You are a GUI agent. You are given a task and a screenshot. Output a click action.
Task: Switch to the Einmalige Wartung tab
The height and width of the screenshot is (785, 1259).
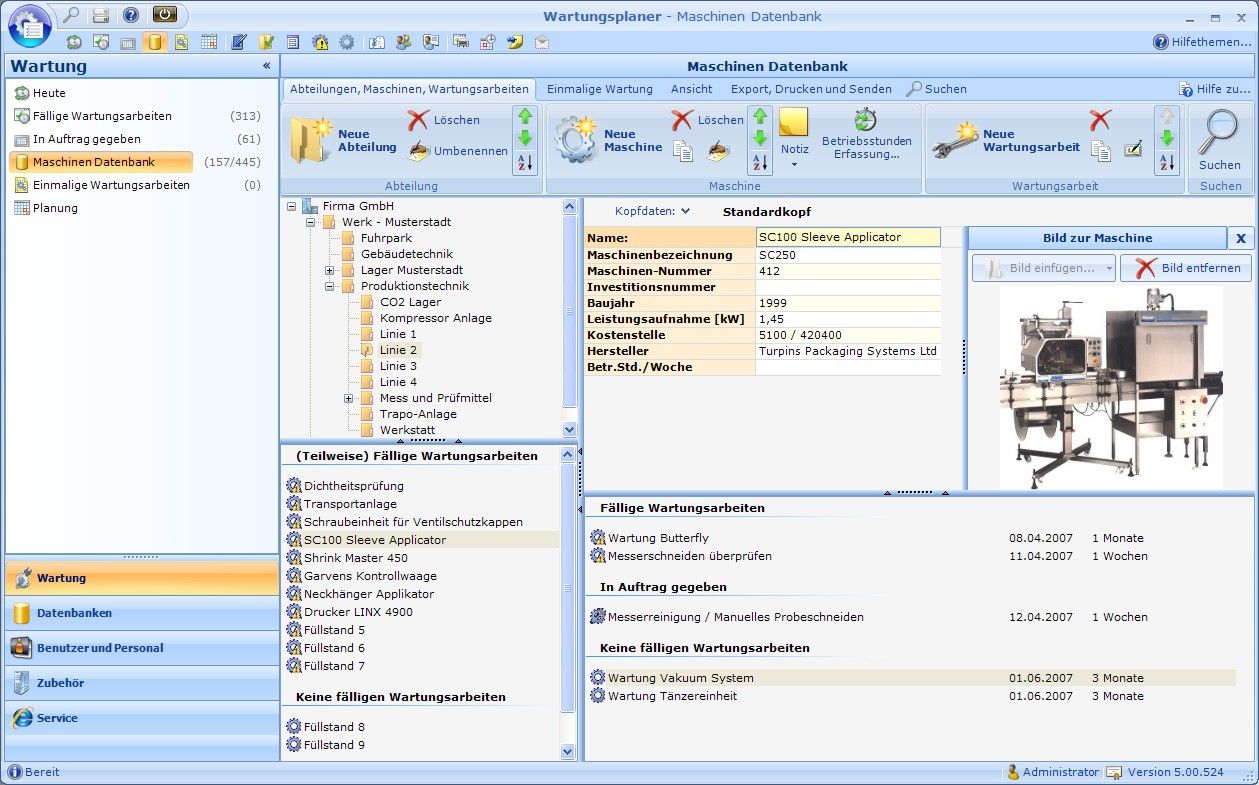tap(599, 89)
